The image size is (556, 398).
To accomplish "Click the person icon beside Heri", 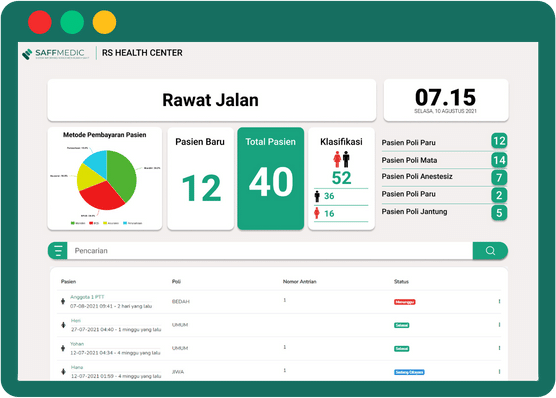I will pos(63,325).
